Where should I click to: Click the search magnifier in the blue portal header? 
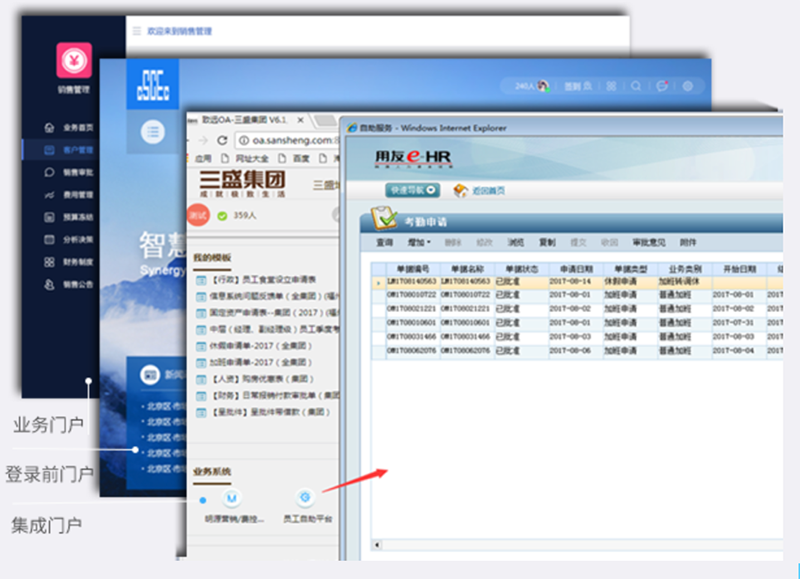coord(637,87)
